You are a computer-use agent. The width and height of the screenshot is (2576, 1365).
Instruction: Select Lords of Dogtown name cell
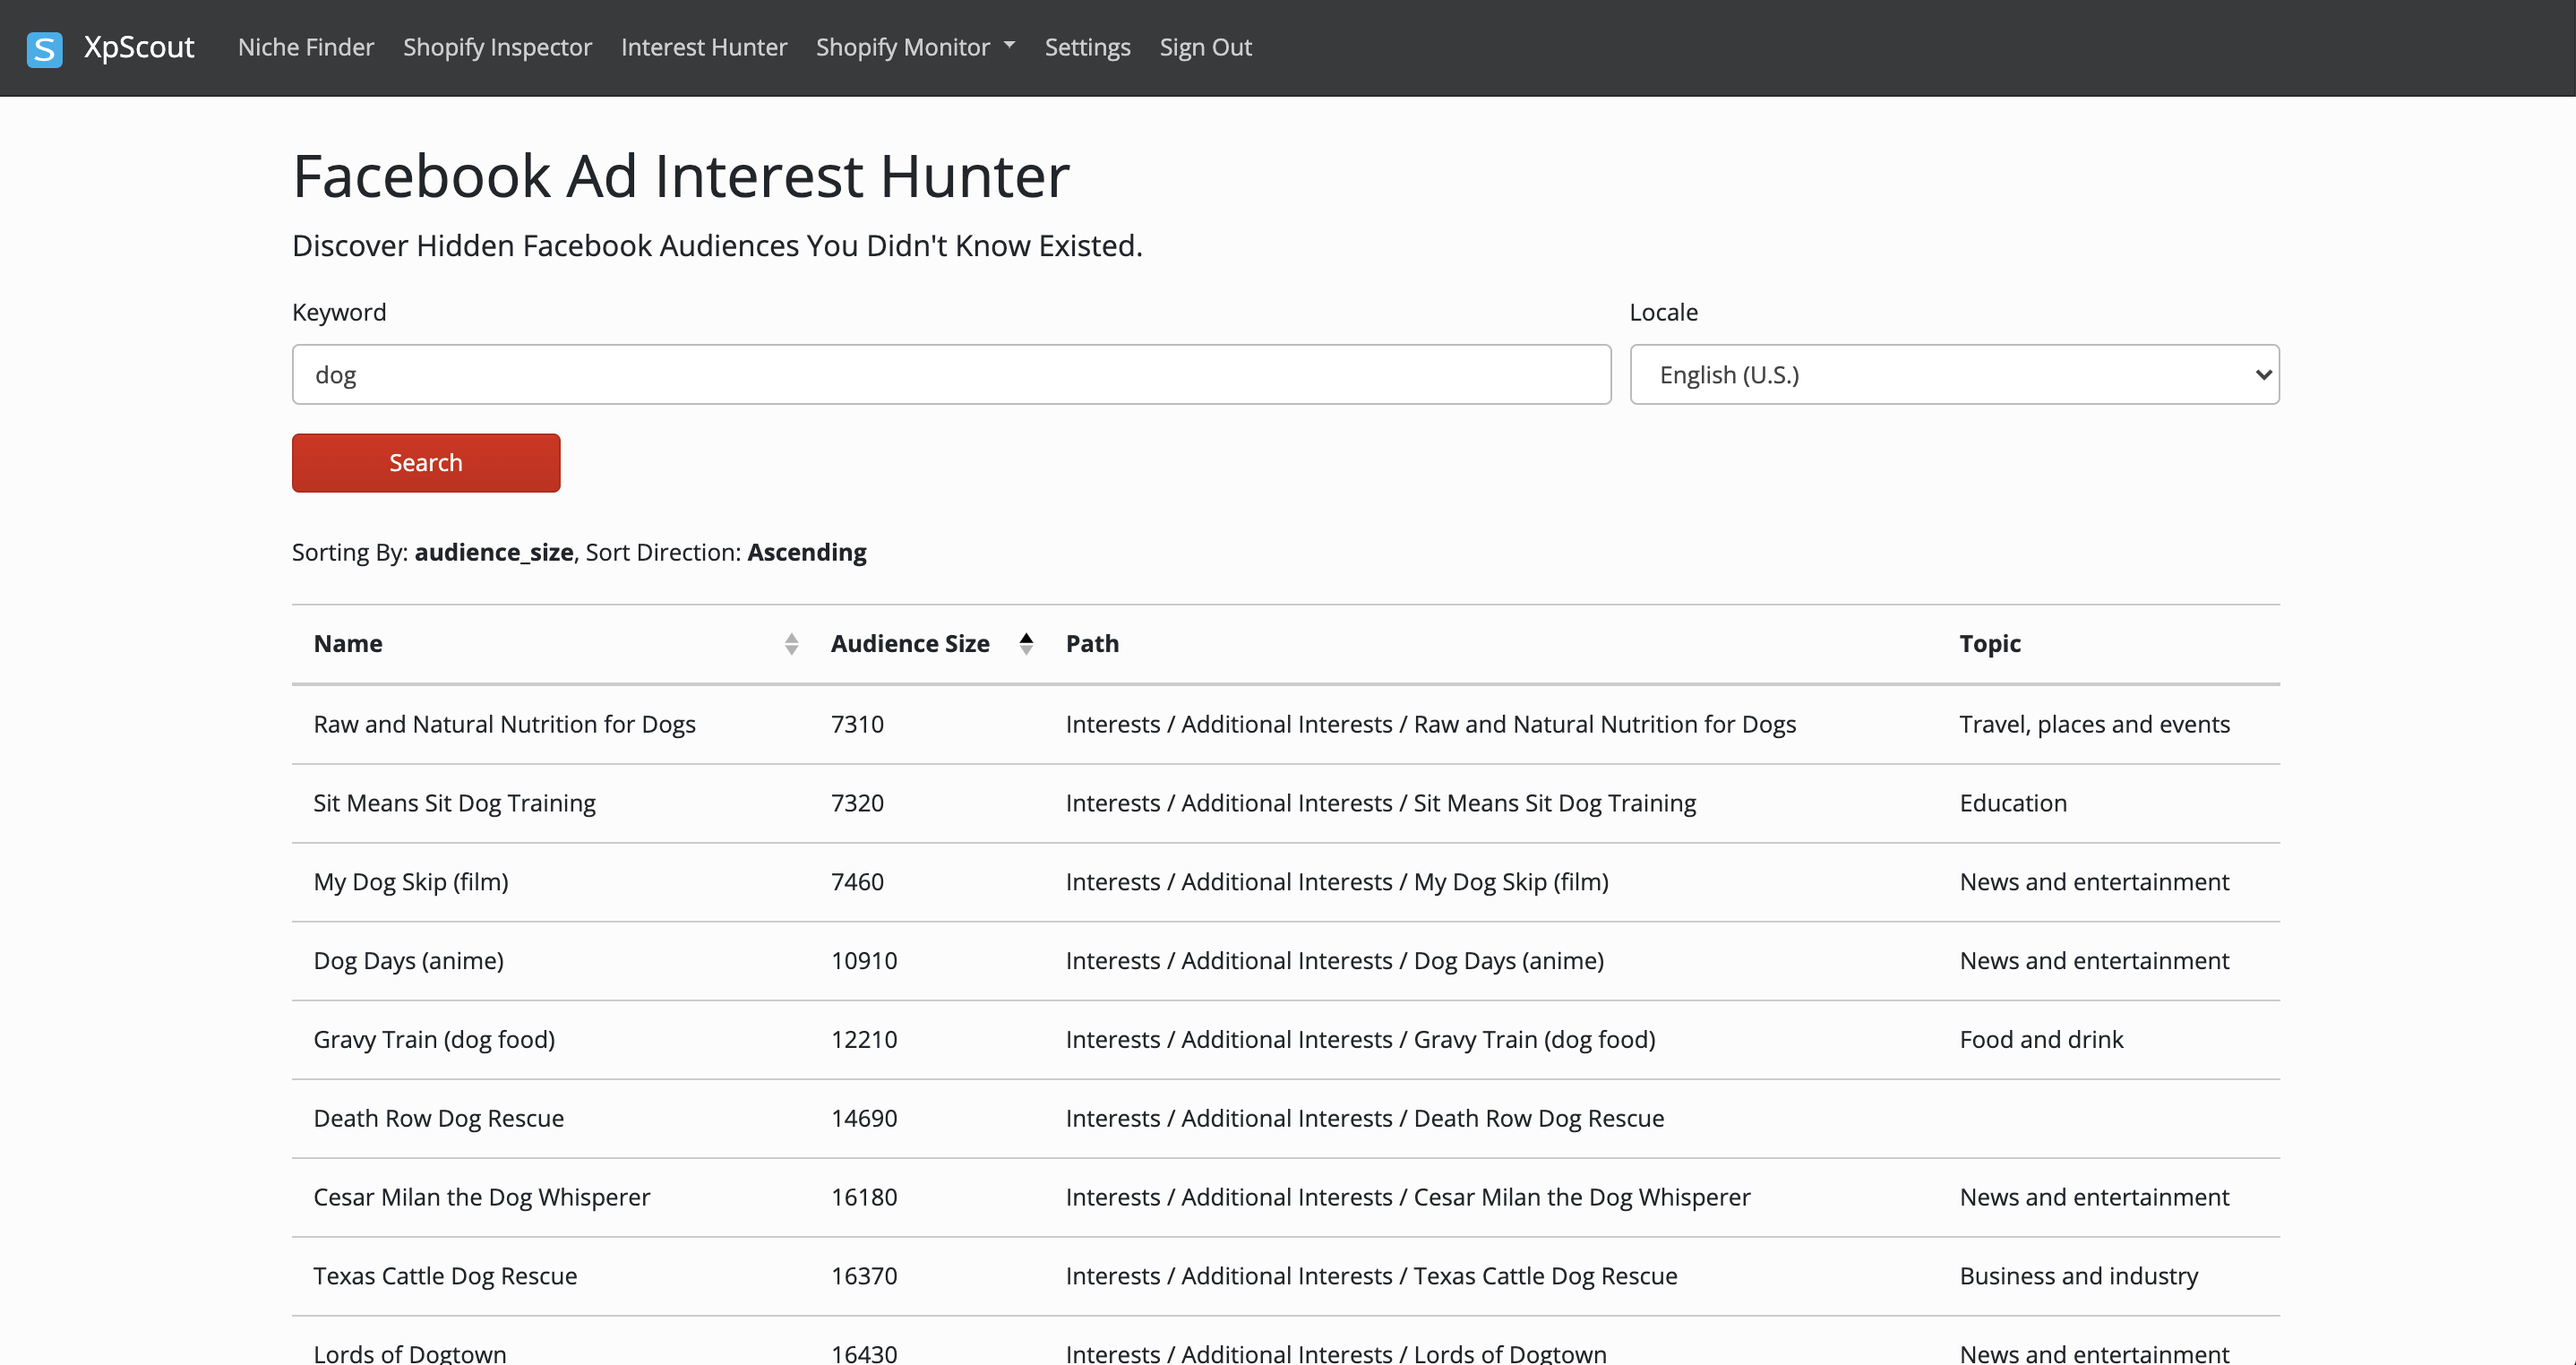pos(410,1354)
